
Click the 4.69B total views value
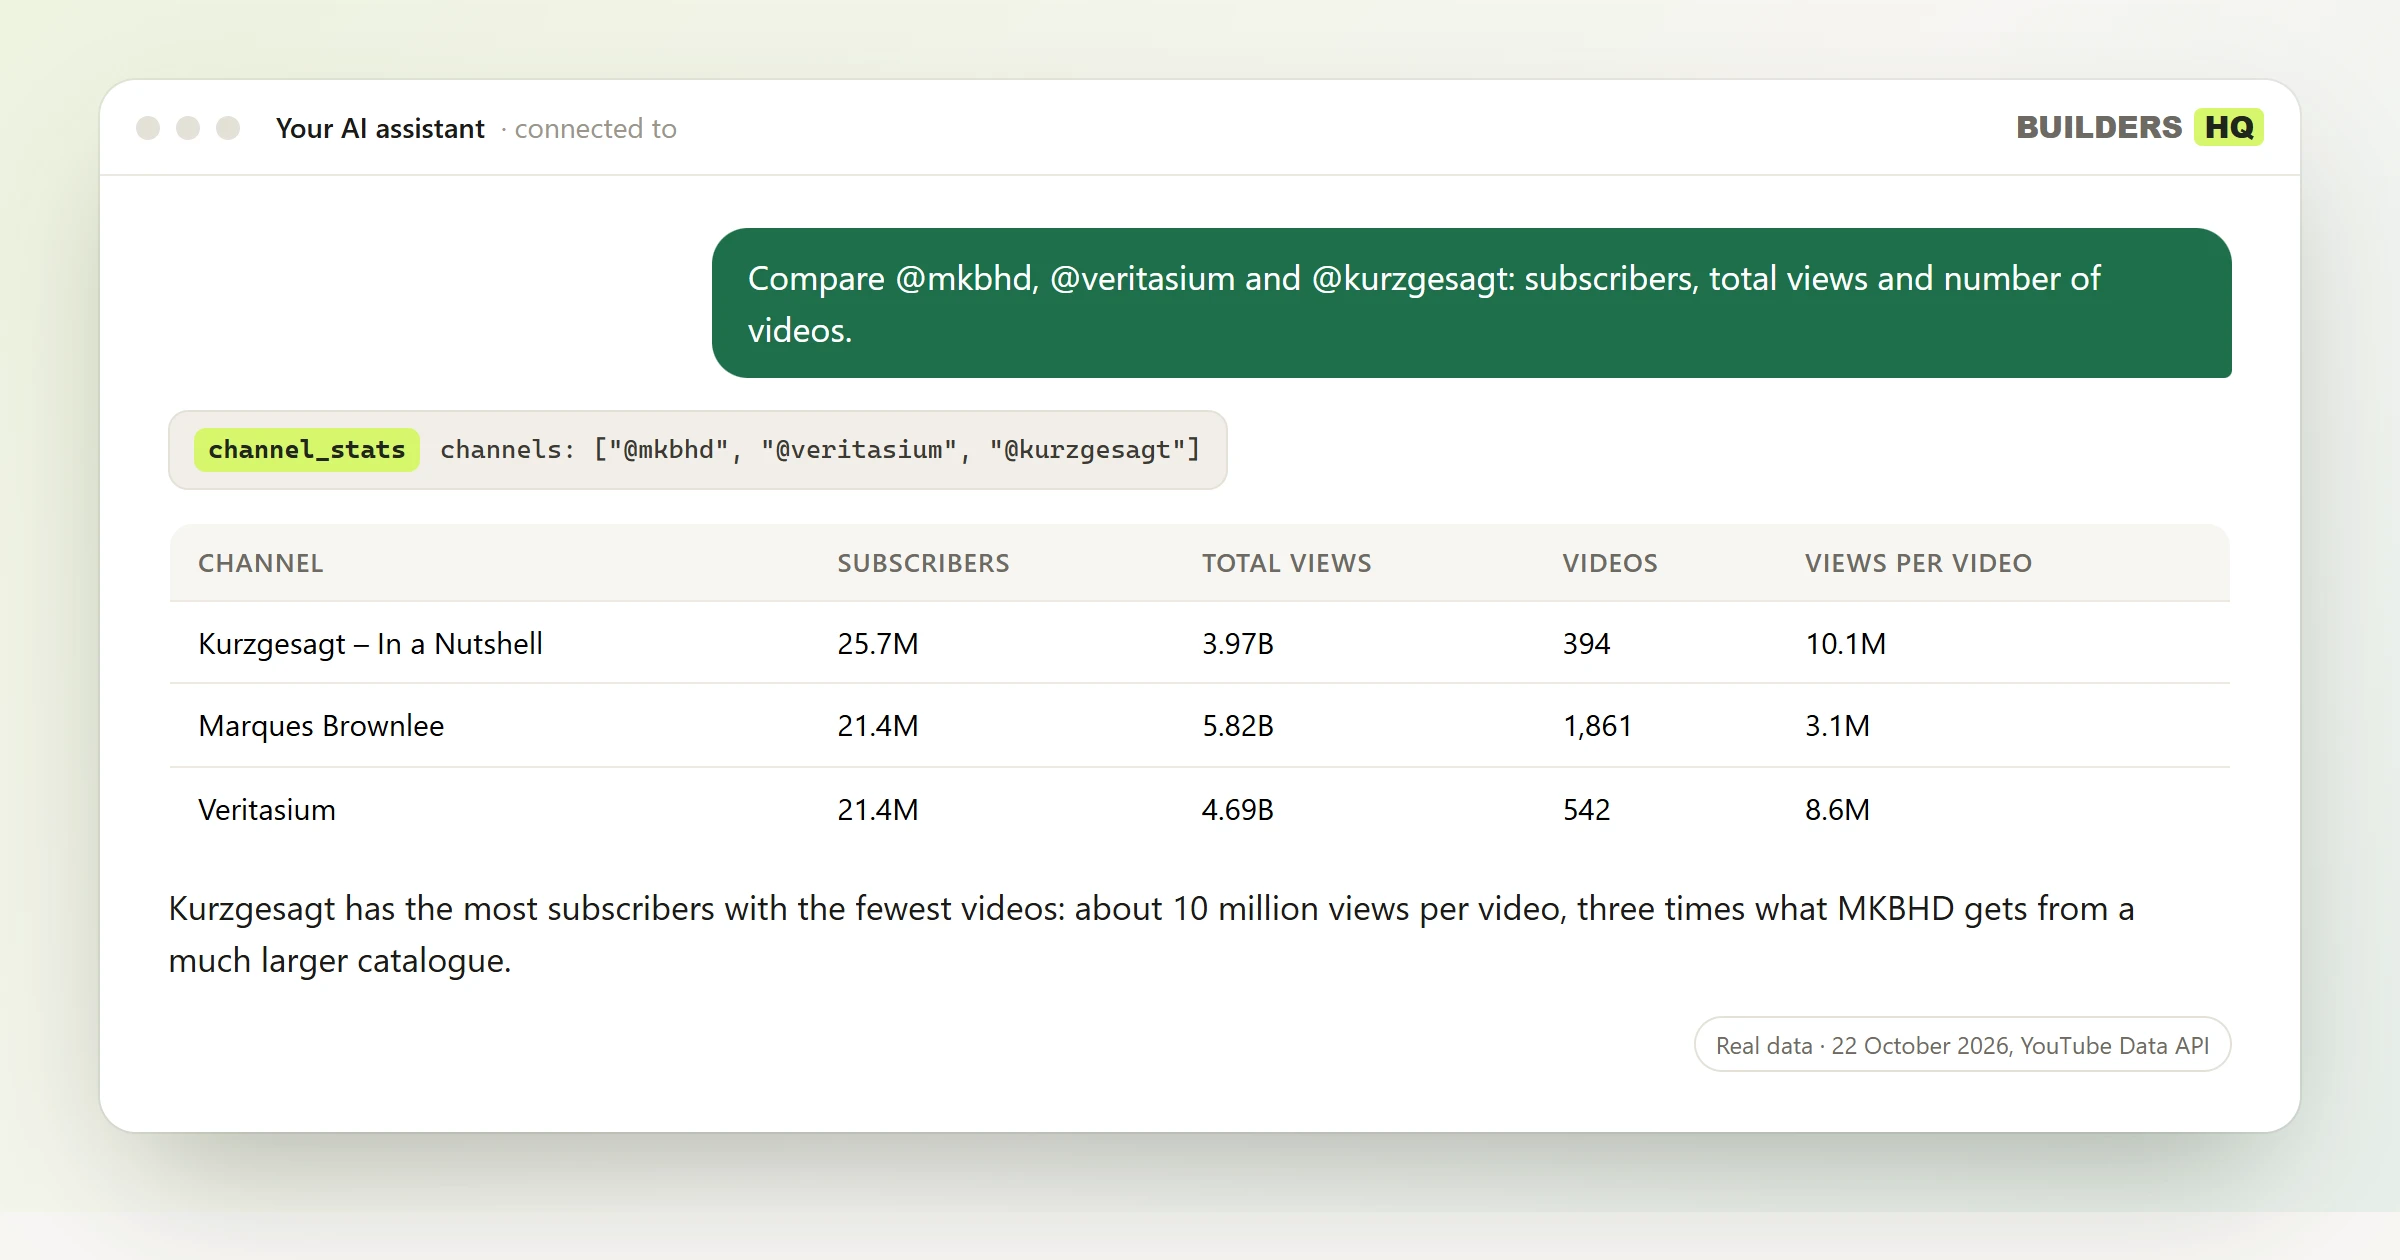click(1238, 810)
